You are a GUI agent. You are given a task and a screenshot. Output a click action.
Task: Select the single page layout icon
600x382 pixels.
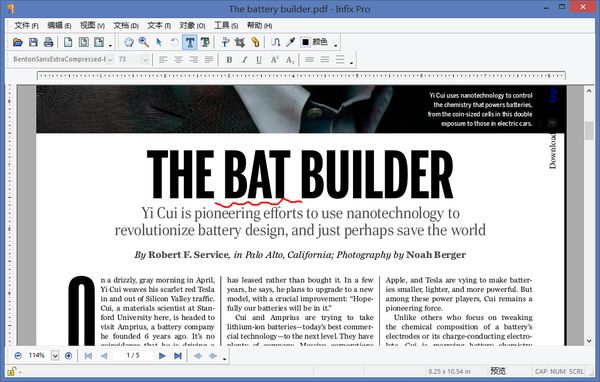pyautogui.click(x=68, y=42)
